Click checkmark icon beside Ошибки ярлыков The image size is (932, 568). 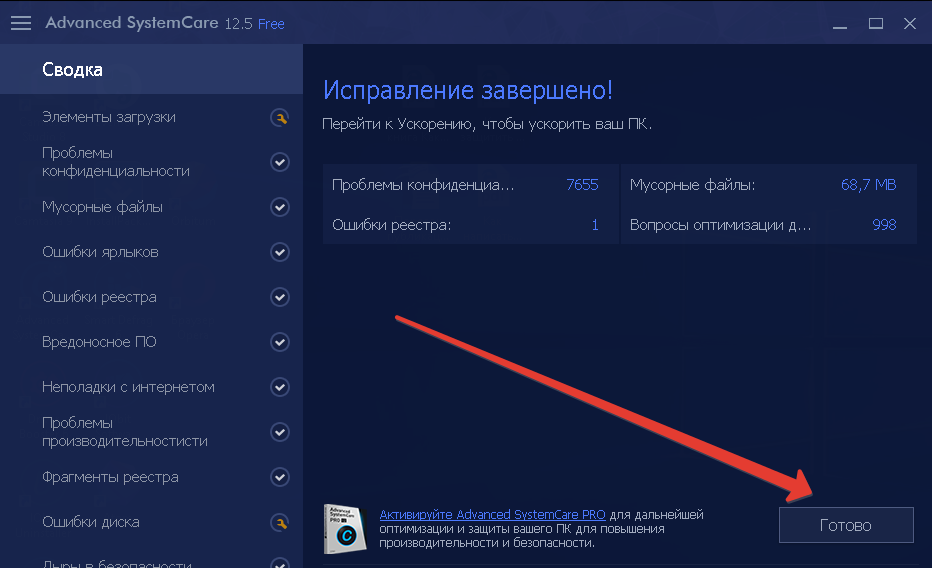click(x=280, y=253)
